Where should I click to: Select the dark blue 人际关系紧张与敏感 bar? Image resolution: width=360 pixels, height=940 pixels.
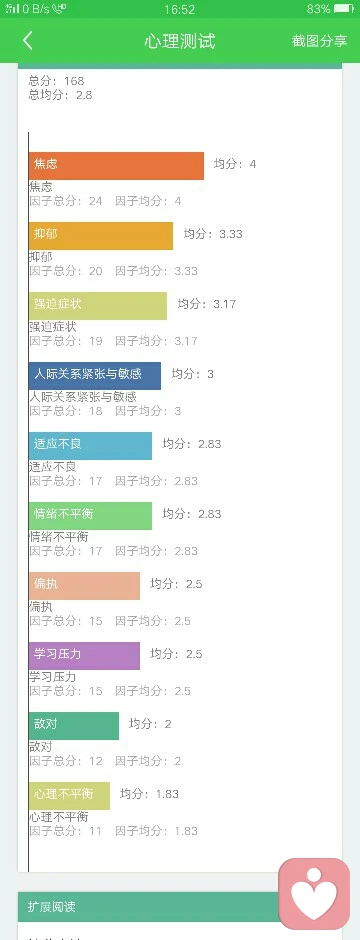click(95, 376)
